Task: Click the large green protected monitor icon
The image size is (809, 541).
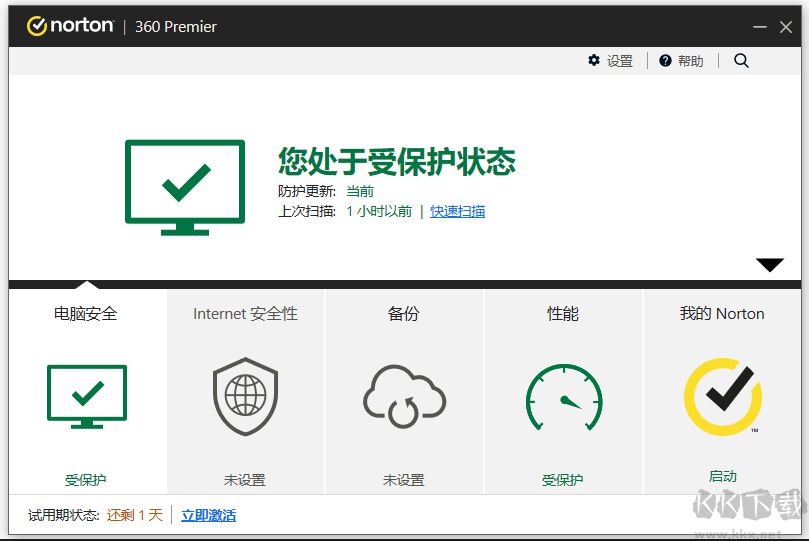Action: pos(185,188)
